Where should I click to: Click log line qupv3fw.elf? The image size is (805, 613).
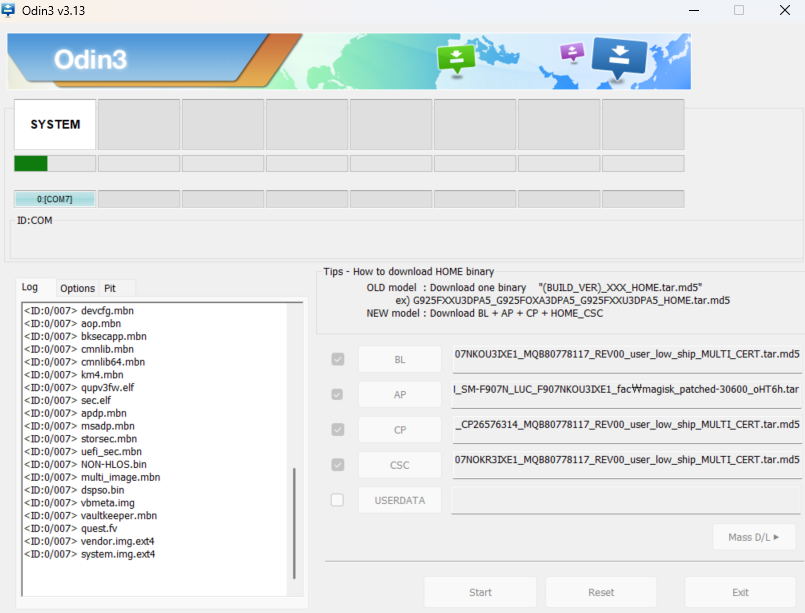coord(79,387)
